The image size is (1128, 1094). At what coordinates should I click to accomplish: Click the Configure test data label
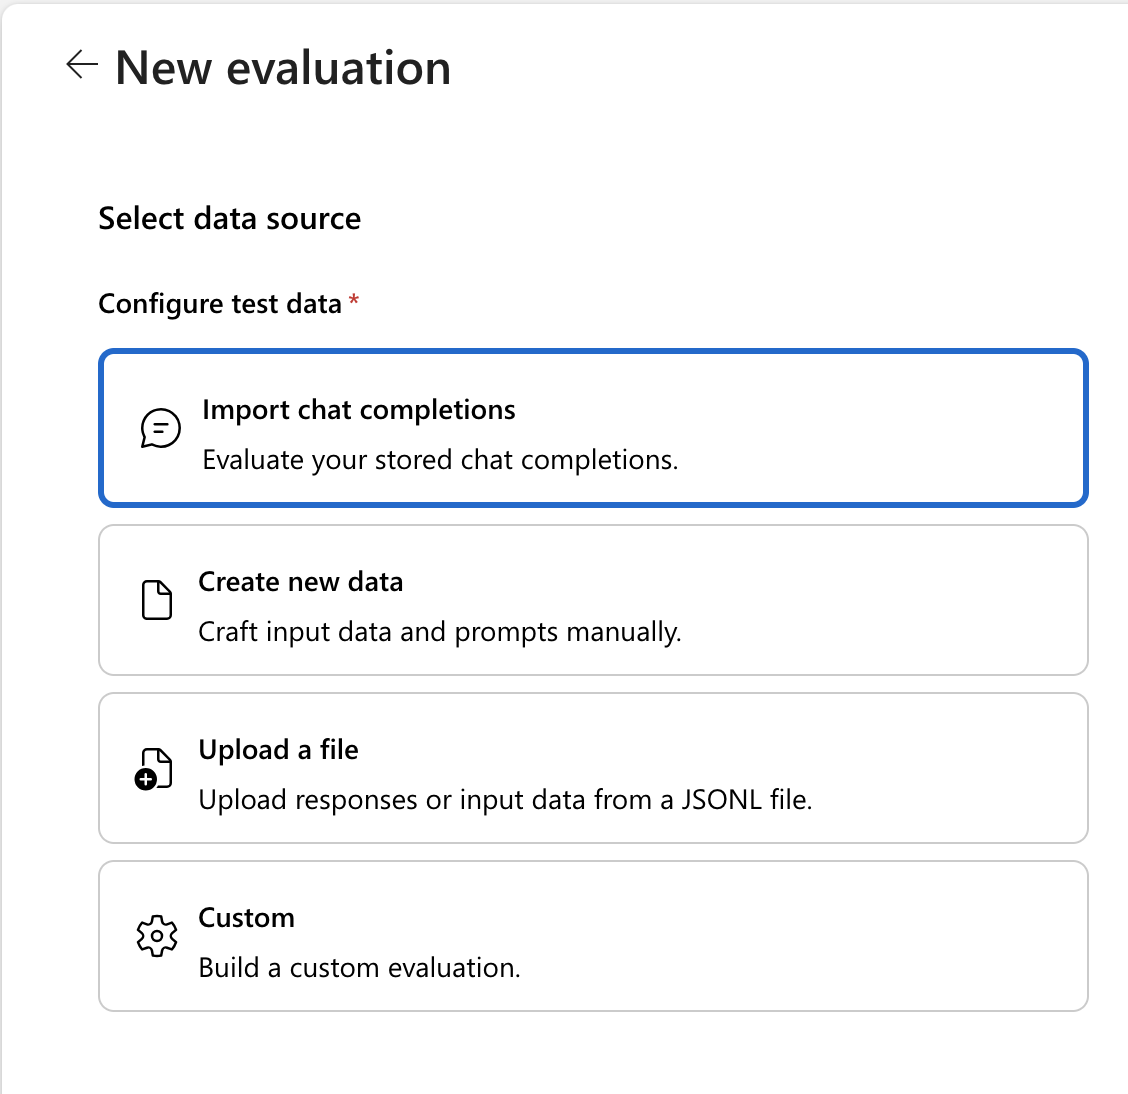click(x=220, y=304)
